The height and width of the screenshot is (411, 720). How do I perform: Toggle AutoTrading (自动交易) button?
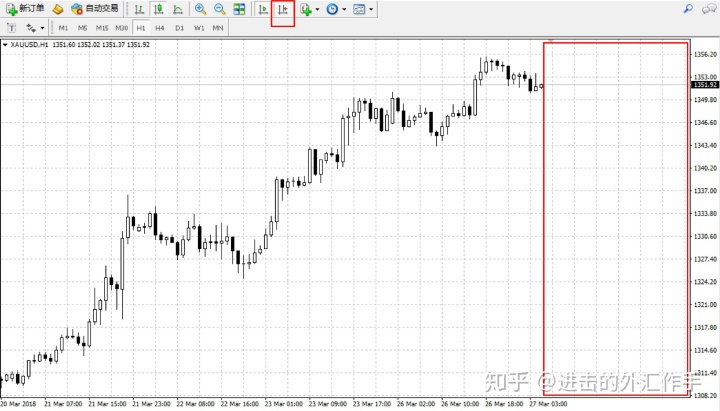click(x=95, y=9)
